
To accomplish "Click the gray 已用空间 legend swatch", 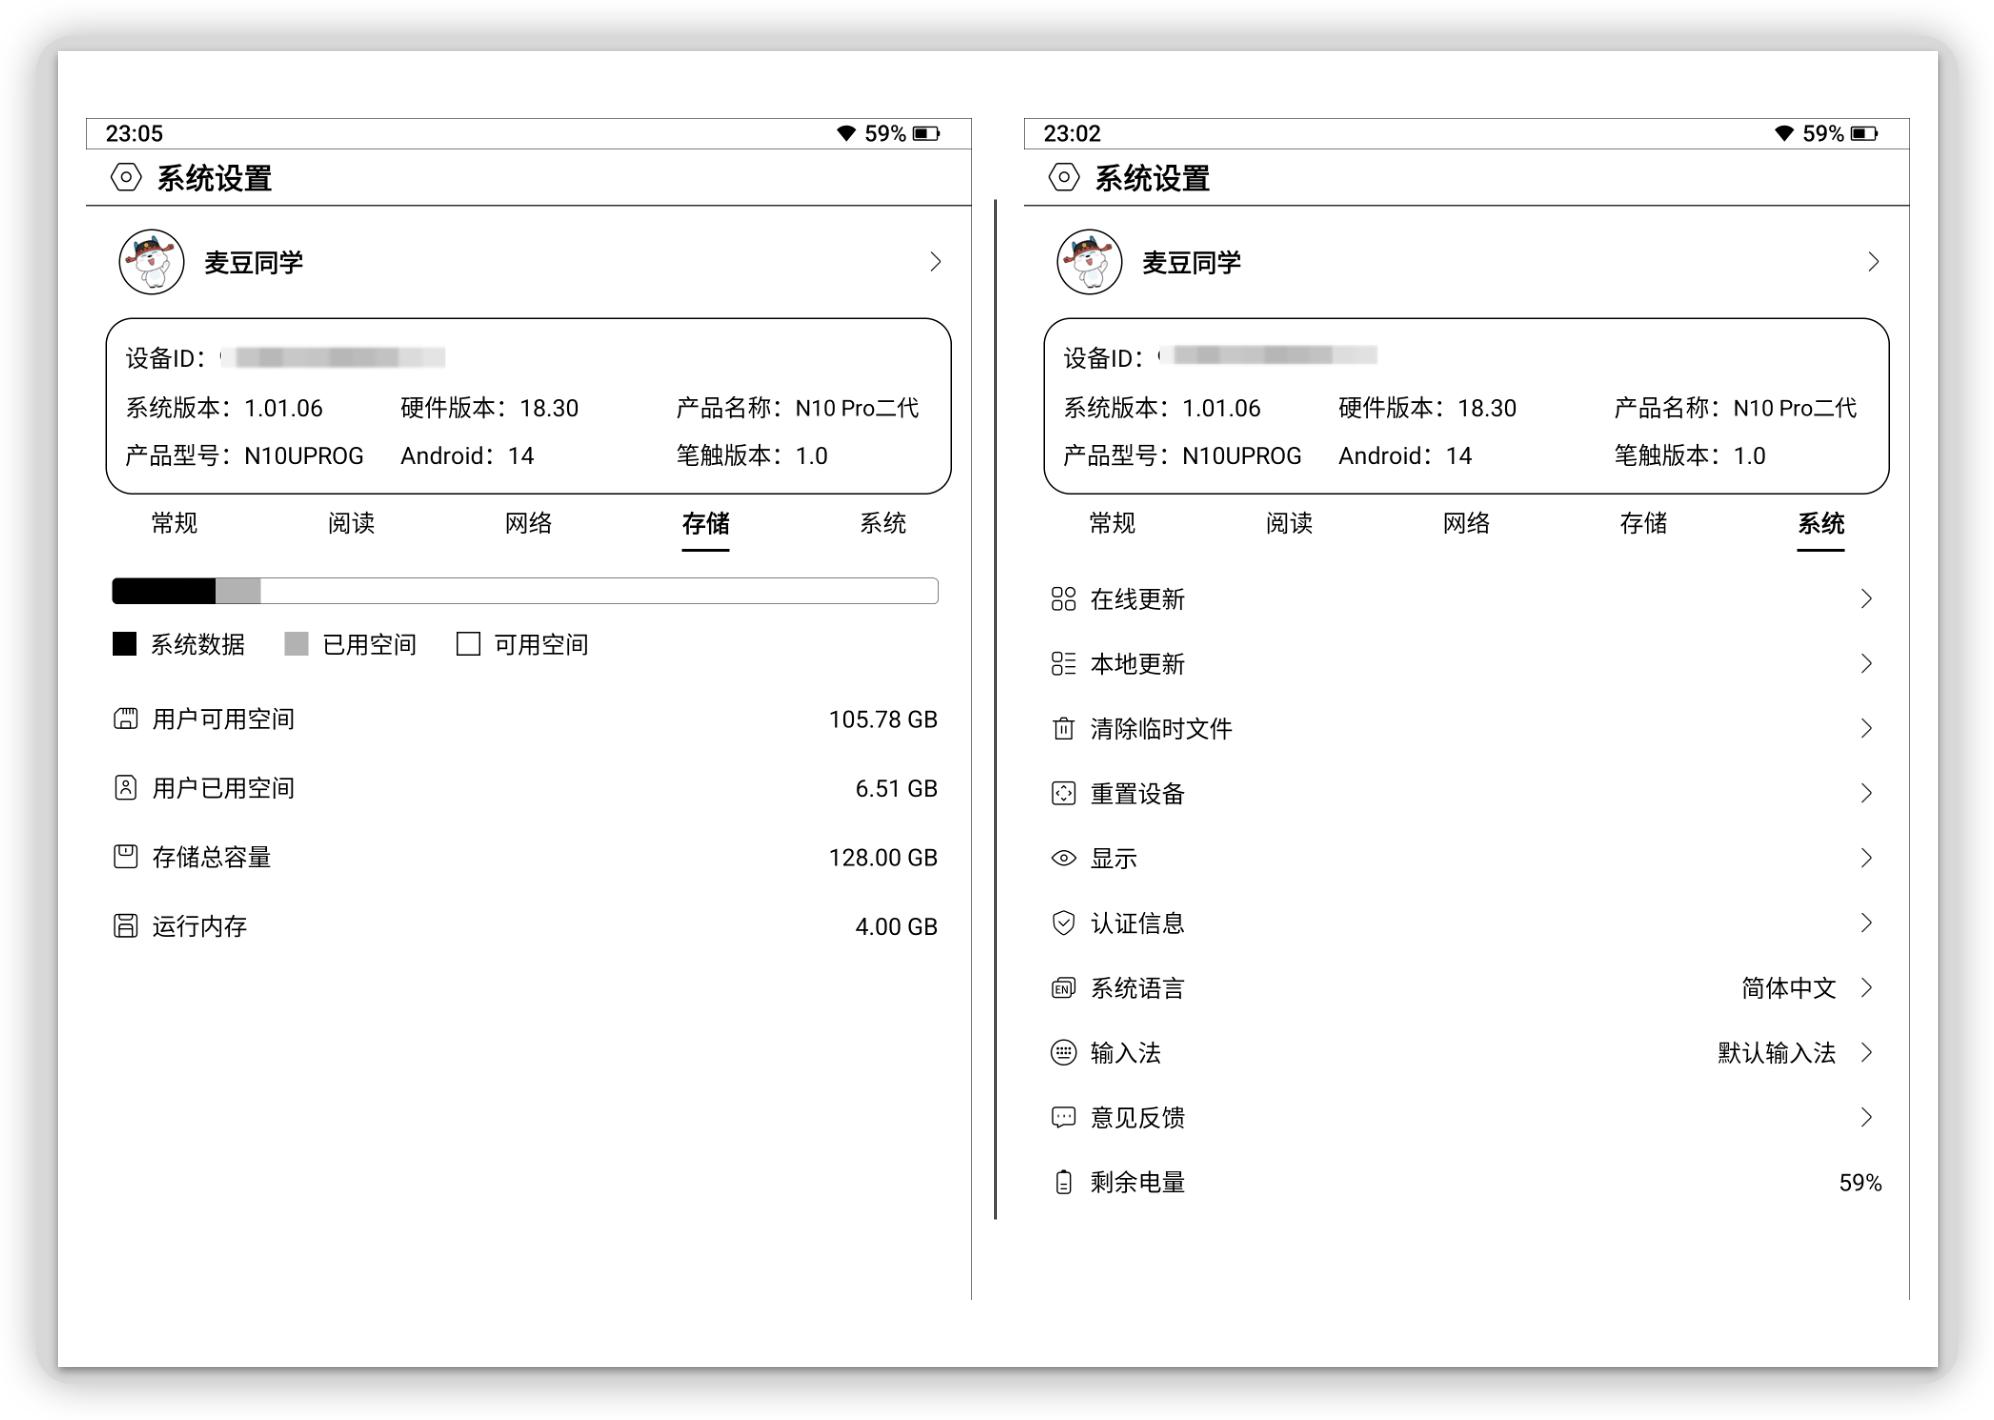I will coord(296,644).
